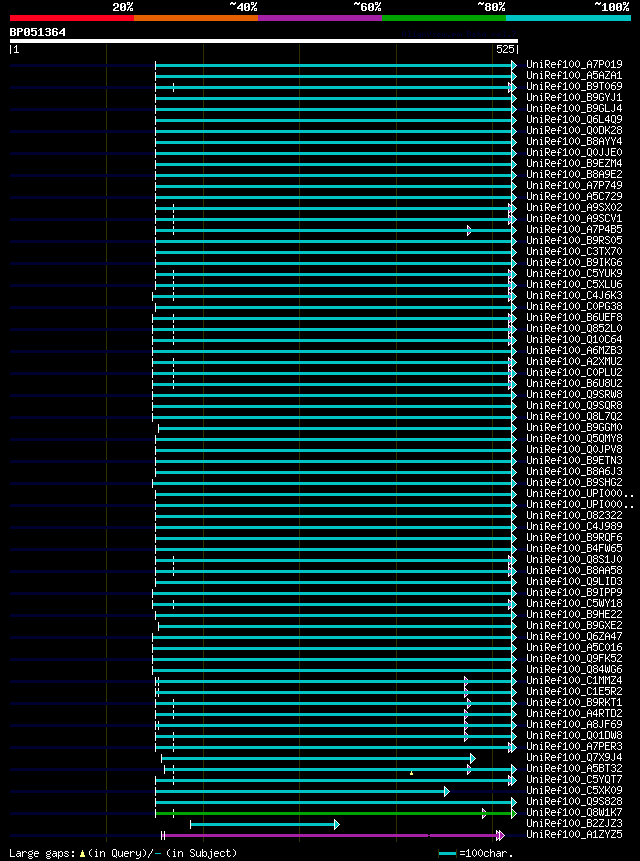
Task: Open hit UniRef100_A4RTD2
Action: point(574,713)
